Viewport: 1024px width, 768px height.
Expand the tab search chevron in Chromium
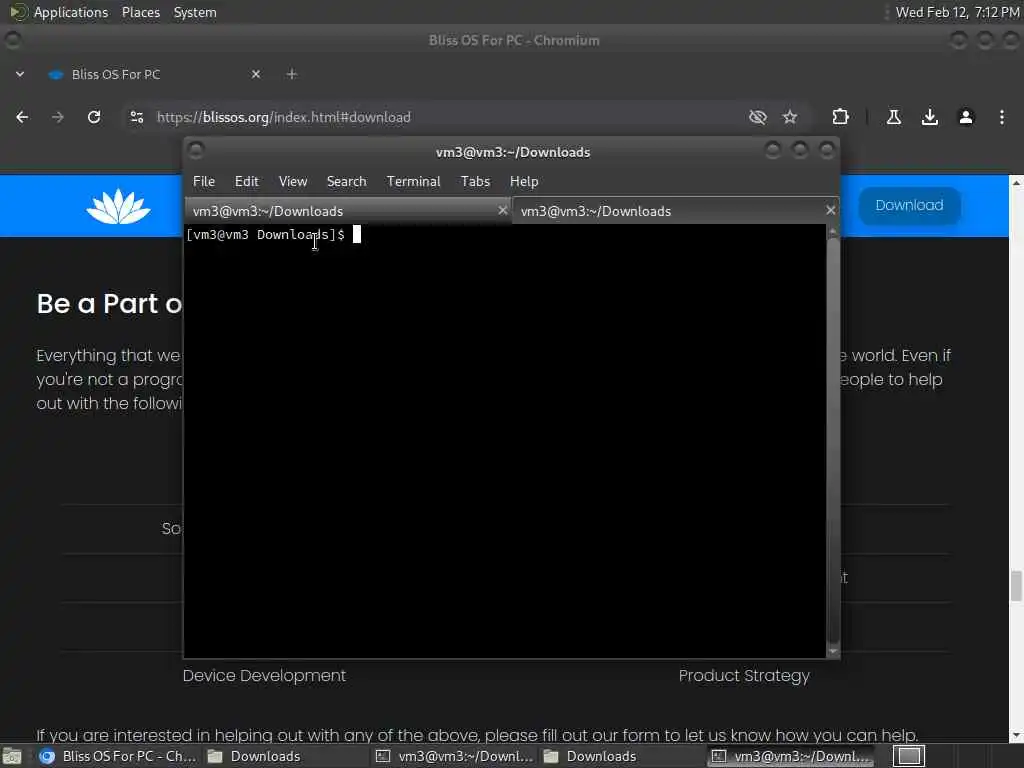[20, 74]
